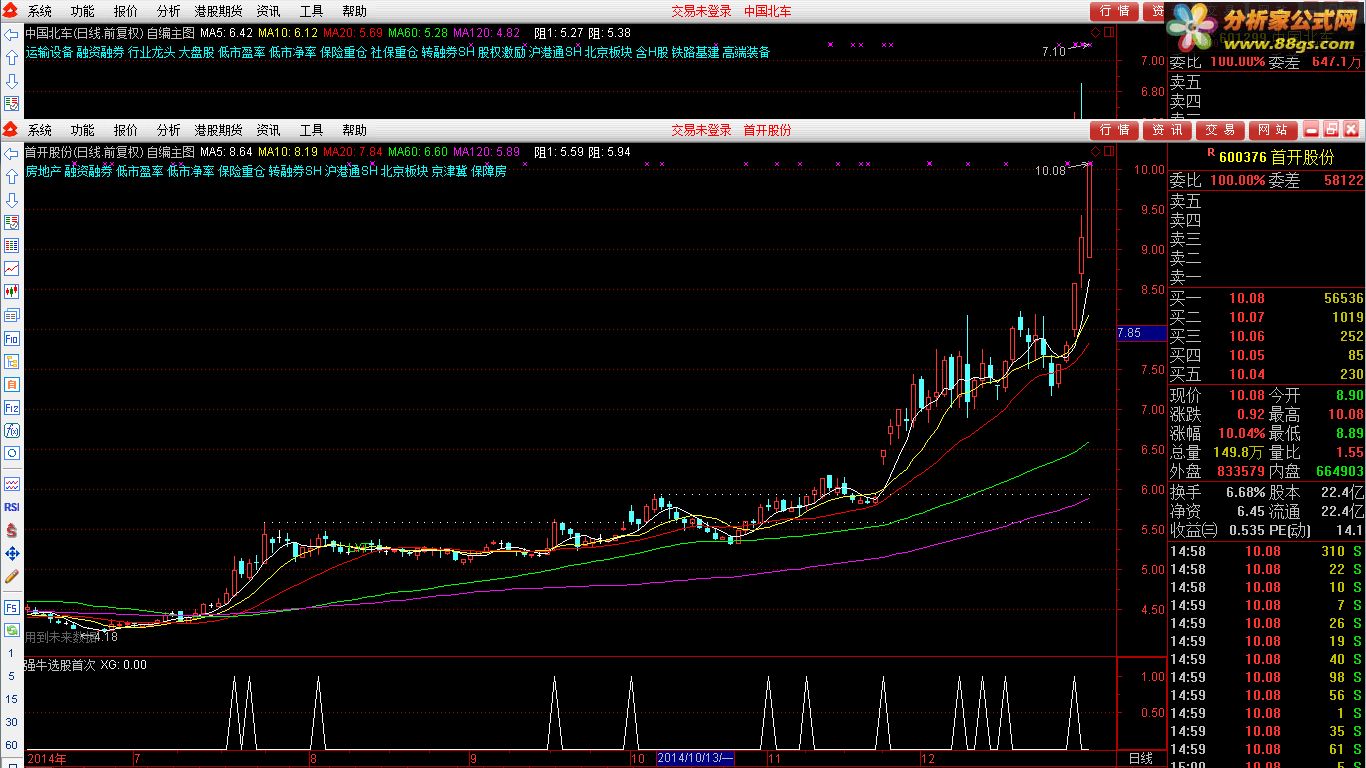
Task: Click the F5 chart switch icon
Action: pyautogui.click(x=12, y=607)
